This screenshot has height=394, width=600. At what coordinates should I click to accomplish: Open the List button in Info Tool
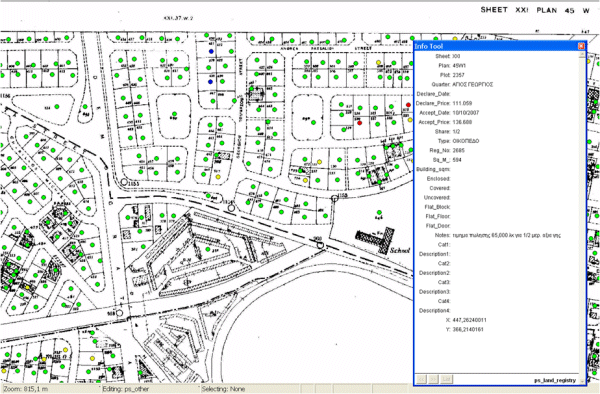(x=446, y=379)
